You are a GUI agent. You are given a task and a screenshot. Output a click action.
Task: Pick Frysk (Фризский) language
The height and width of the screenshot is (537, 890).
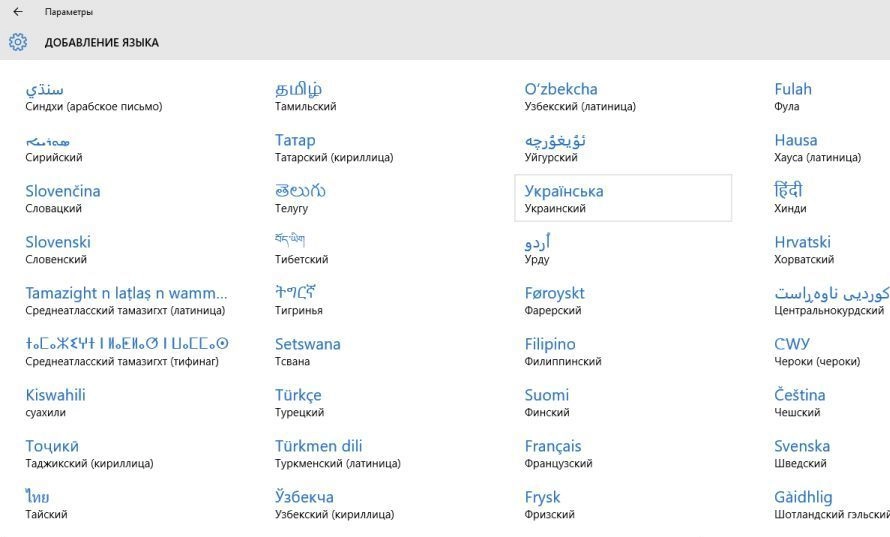pyautogui.click(x=550, y=504)
